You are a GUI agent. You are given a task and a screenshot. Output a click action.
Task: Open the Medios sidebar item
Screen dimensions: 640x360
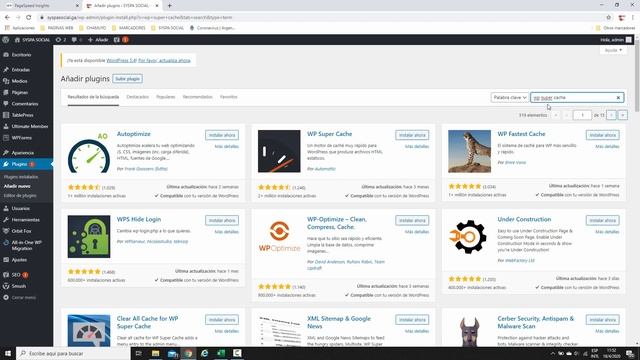tap(19, 81)
